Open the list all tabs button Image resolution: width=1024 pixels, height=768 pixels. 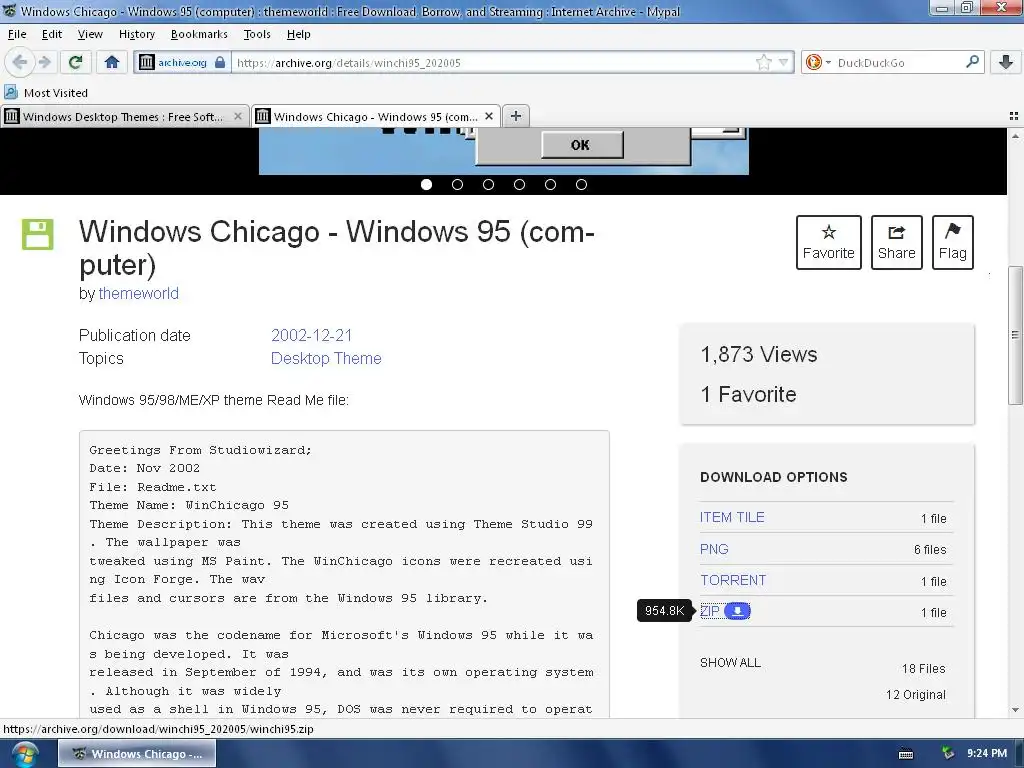pos(1014,116)
